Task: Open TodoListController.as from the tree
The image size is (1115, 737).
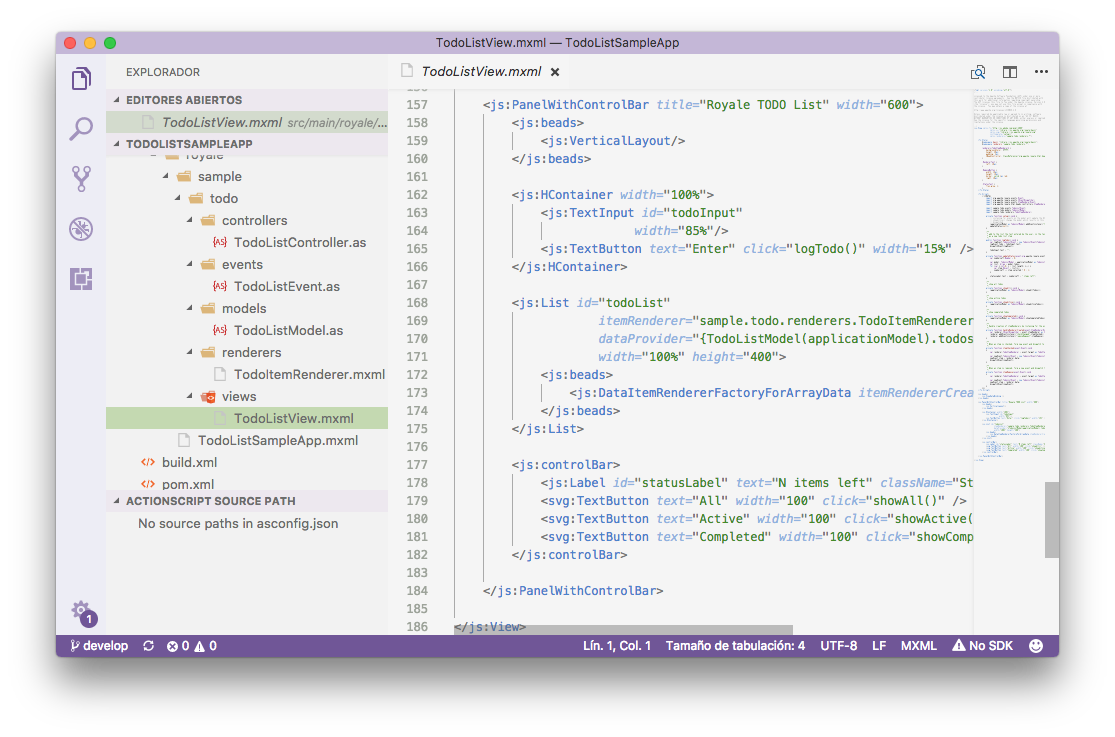Action: (x=299, y=242)
